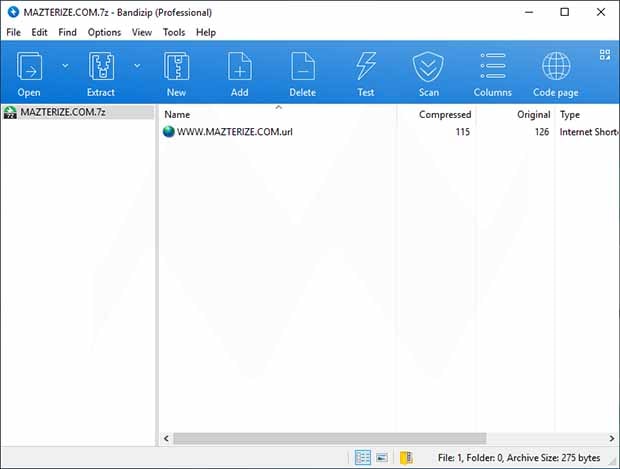Expand the Open button dropdown arrow

[x=65, y=66]
